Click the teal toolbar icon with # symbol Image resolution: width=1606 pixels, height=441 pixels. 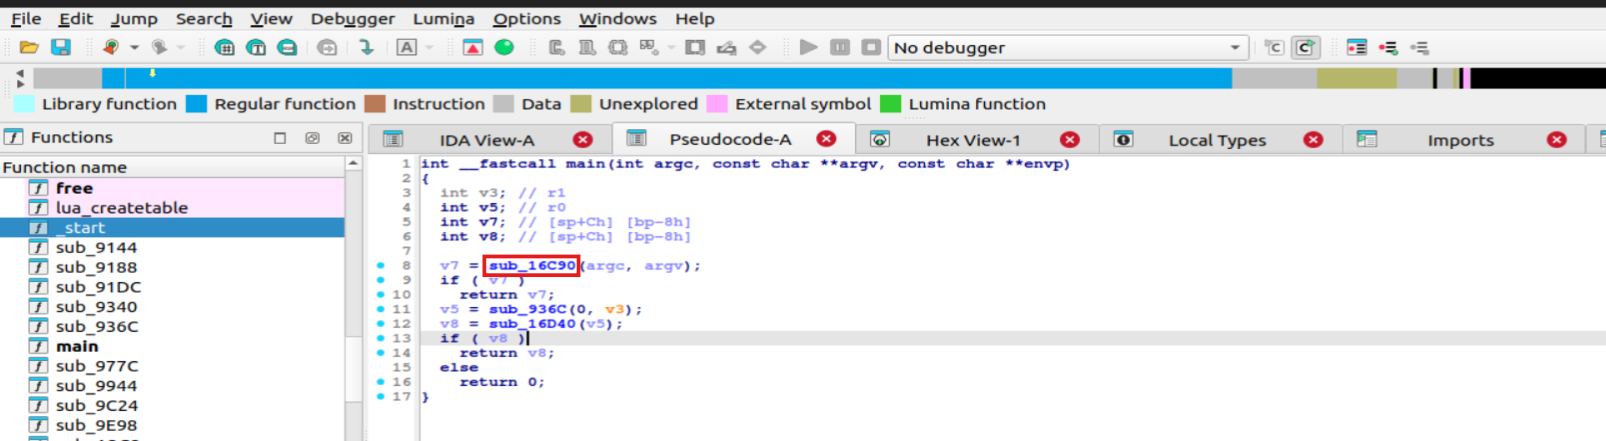click(x=225, y=47)
